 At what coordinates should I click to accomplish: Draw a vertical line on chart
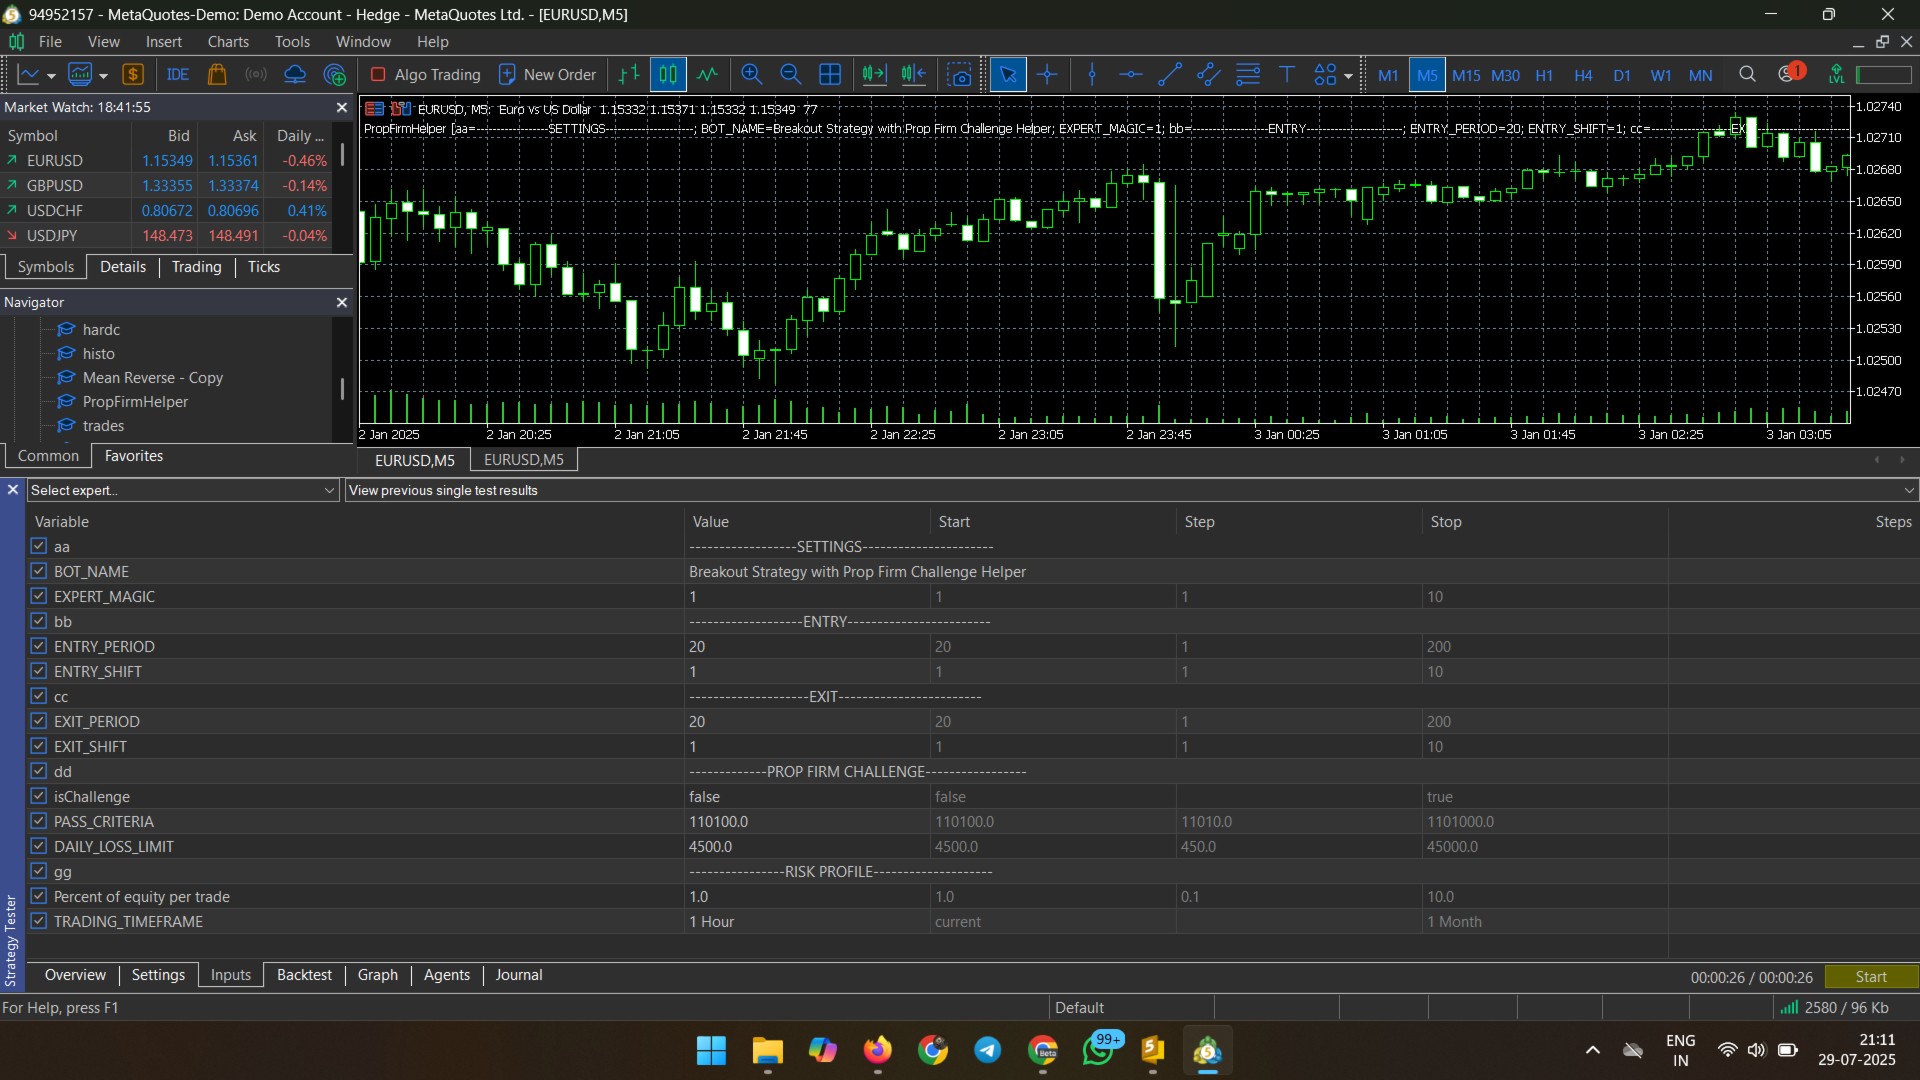click(x=1092, y=75)
